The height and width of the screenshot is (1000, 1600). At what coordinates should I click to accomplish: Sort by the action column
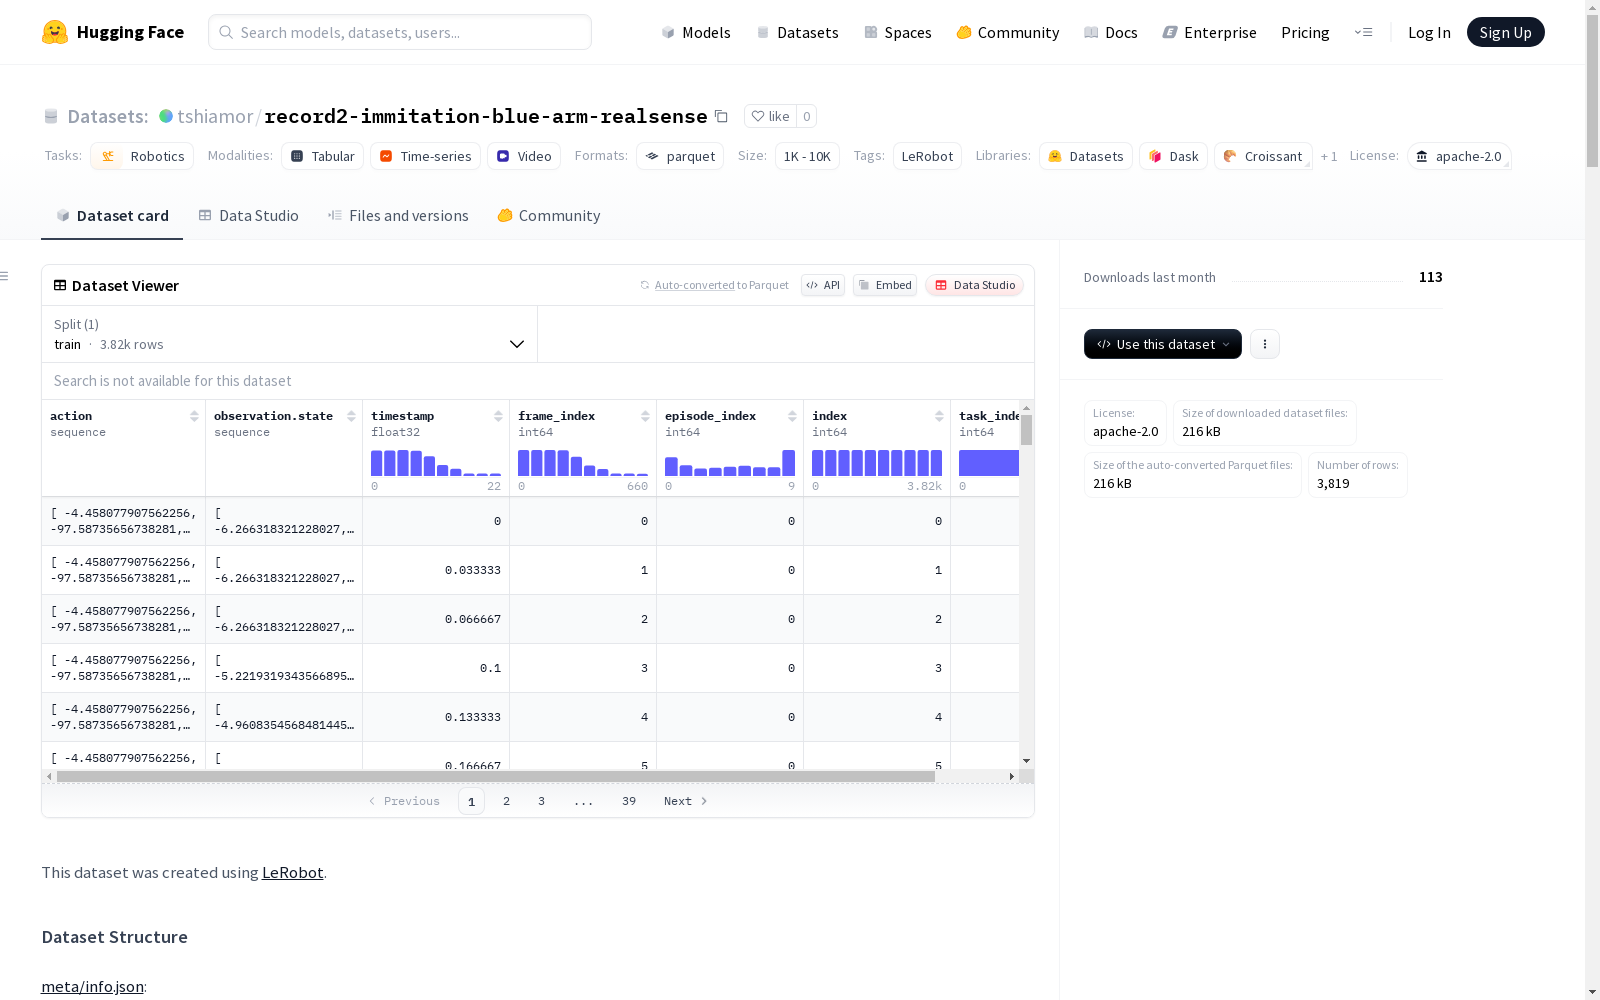pyautogui.click(x=194, y=416)
